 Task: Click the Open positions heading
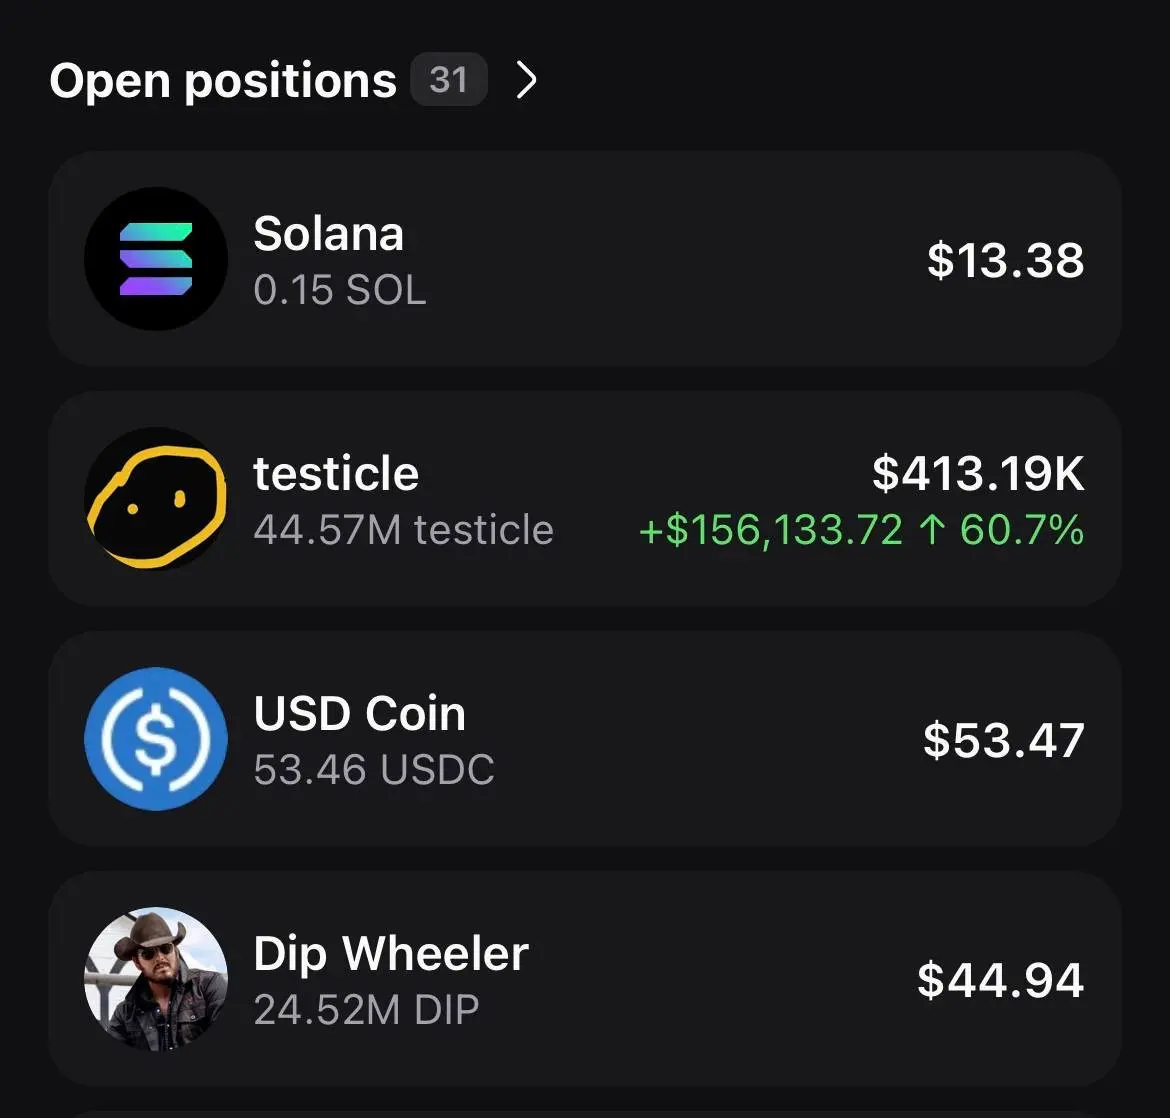pyautogui.click(x=222, y=81)
